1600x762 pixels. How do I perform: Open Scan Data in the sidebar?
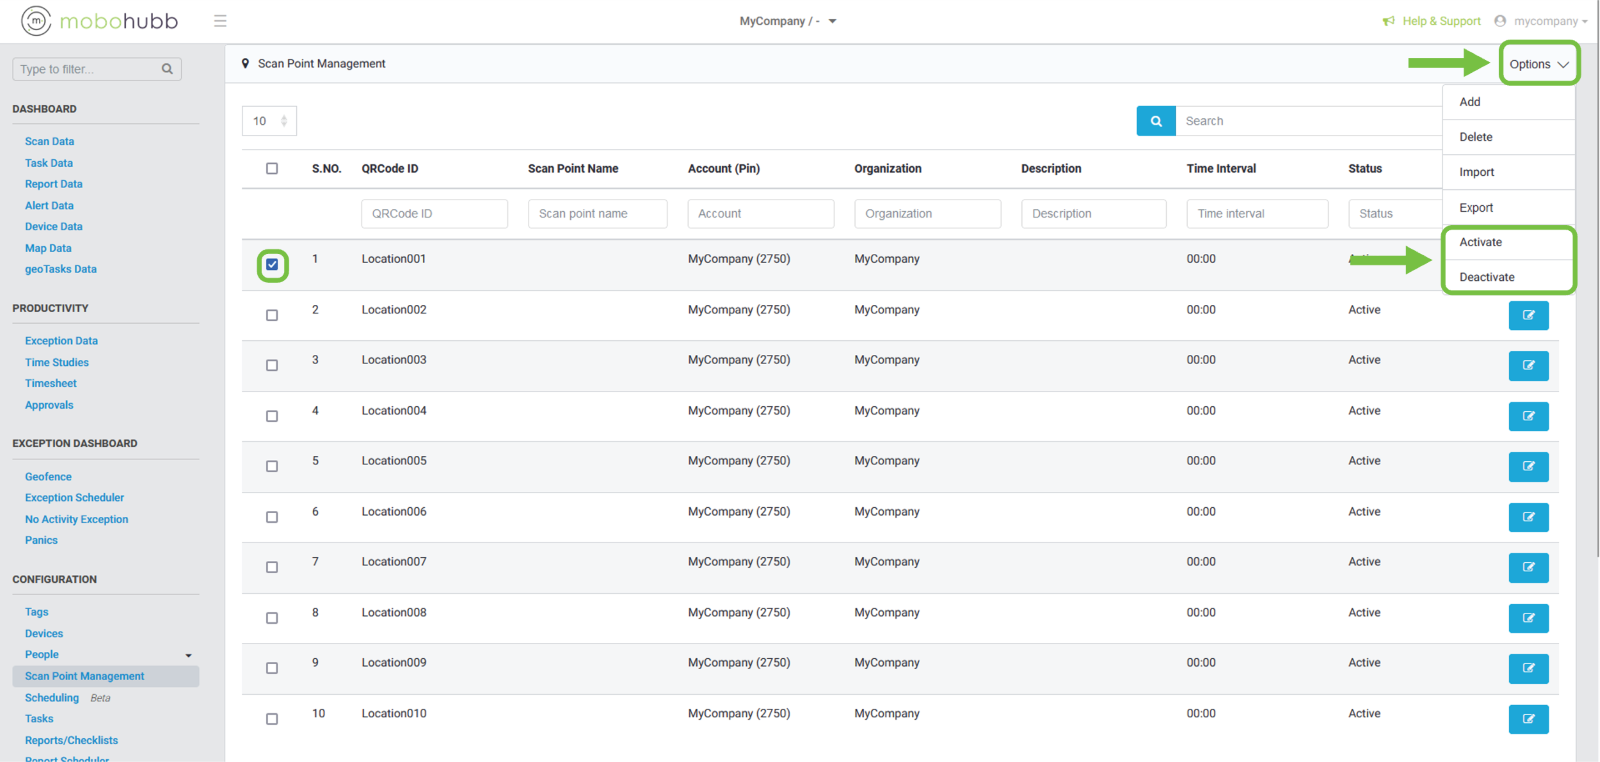tap(49, 142)
